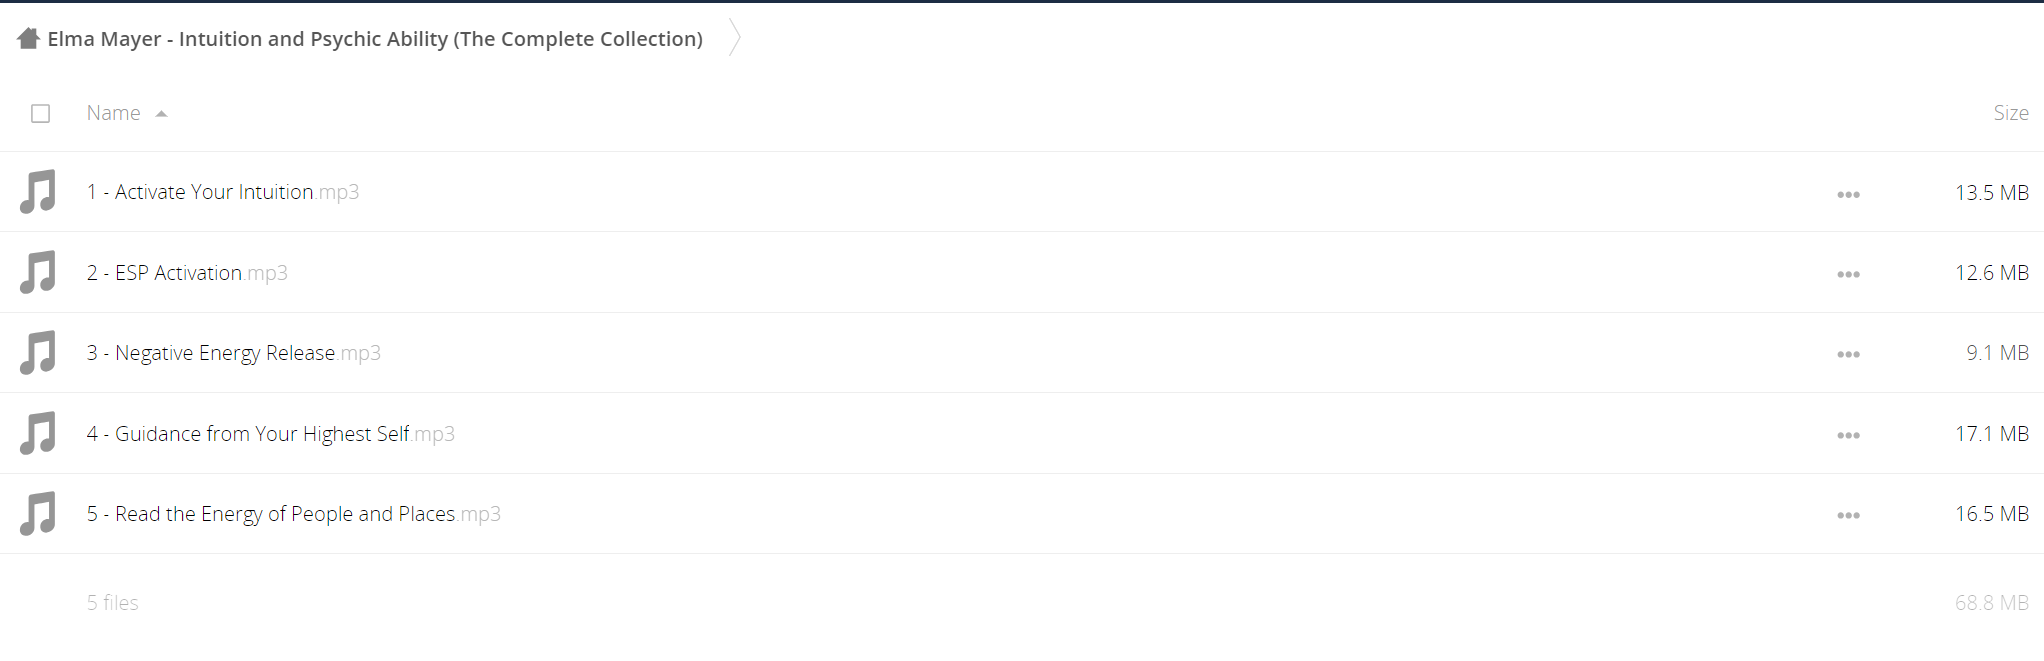Click music note icon for ESP Activation

tap(38, 272)
